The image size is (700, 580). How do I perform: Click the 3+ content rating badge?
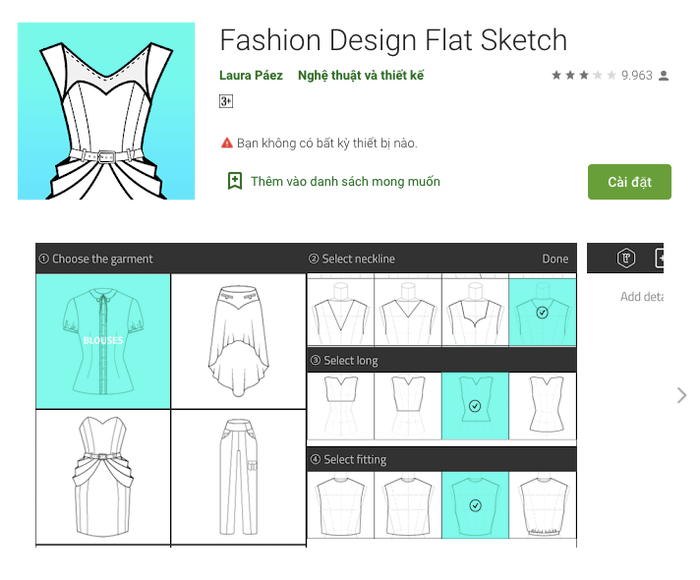pyautogui.click(x=226, y=101)
